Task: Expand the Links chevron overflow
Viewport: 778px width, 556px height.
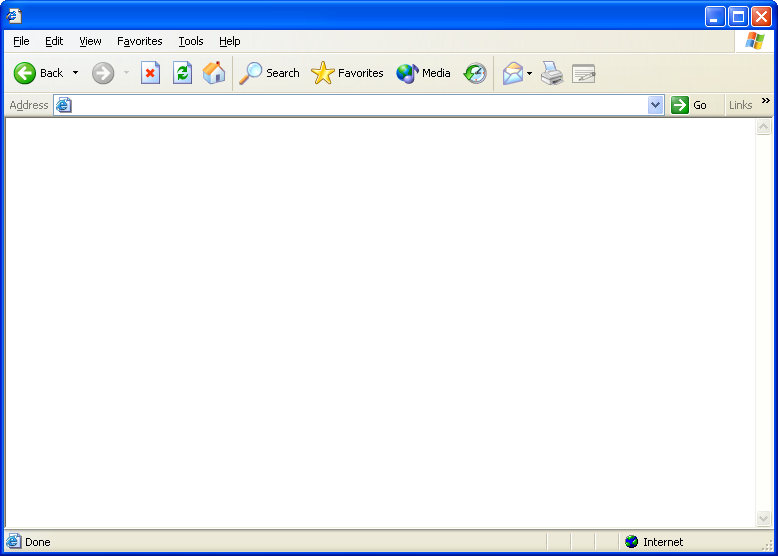Action: click(766, 101)
